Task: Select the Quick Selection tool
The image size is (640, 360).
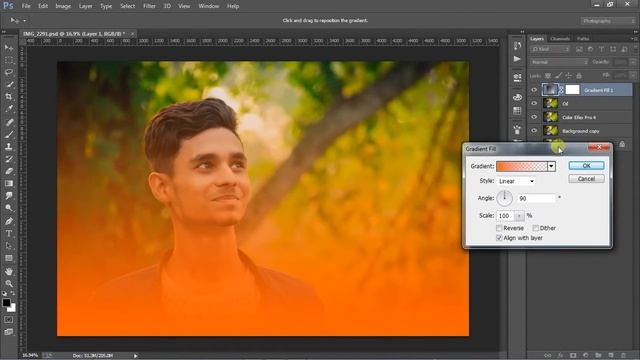Action: tap(9, 84)
